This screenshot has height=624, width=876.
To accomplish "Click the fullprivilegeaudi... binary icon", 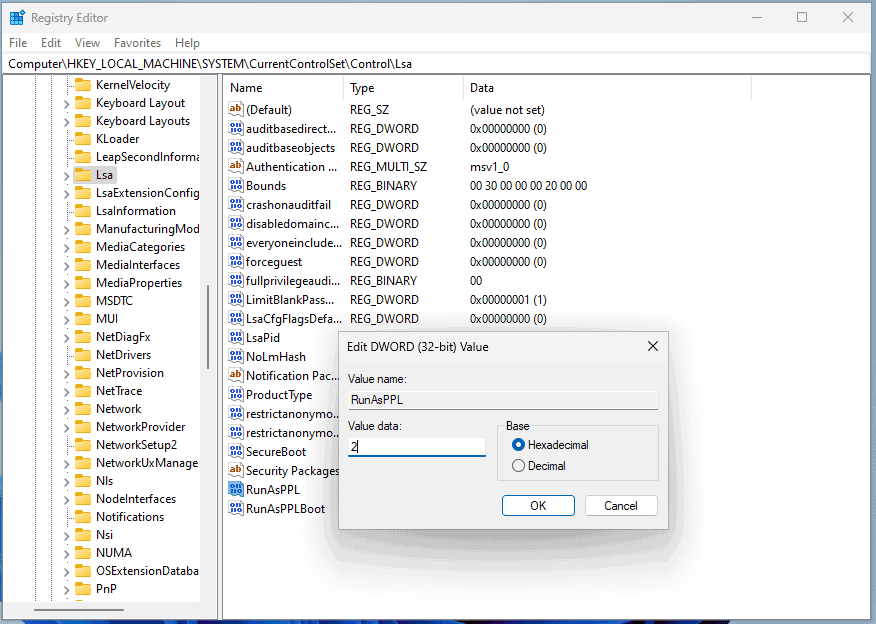I will (236, 280).
